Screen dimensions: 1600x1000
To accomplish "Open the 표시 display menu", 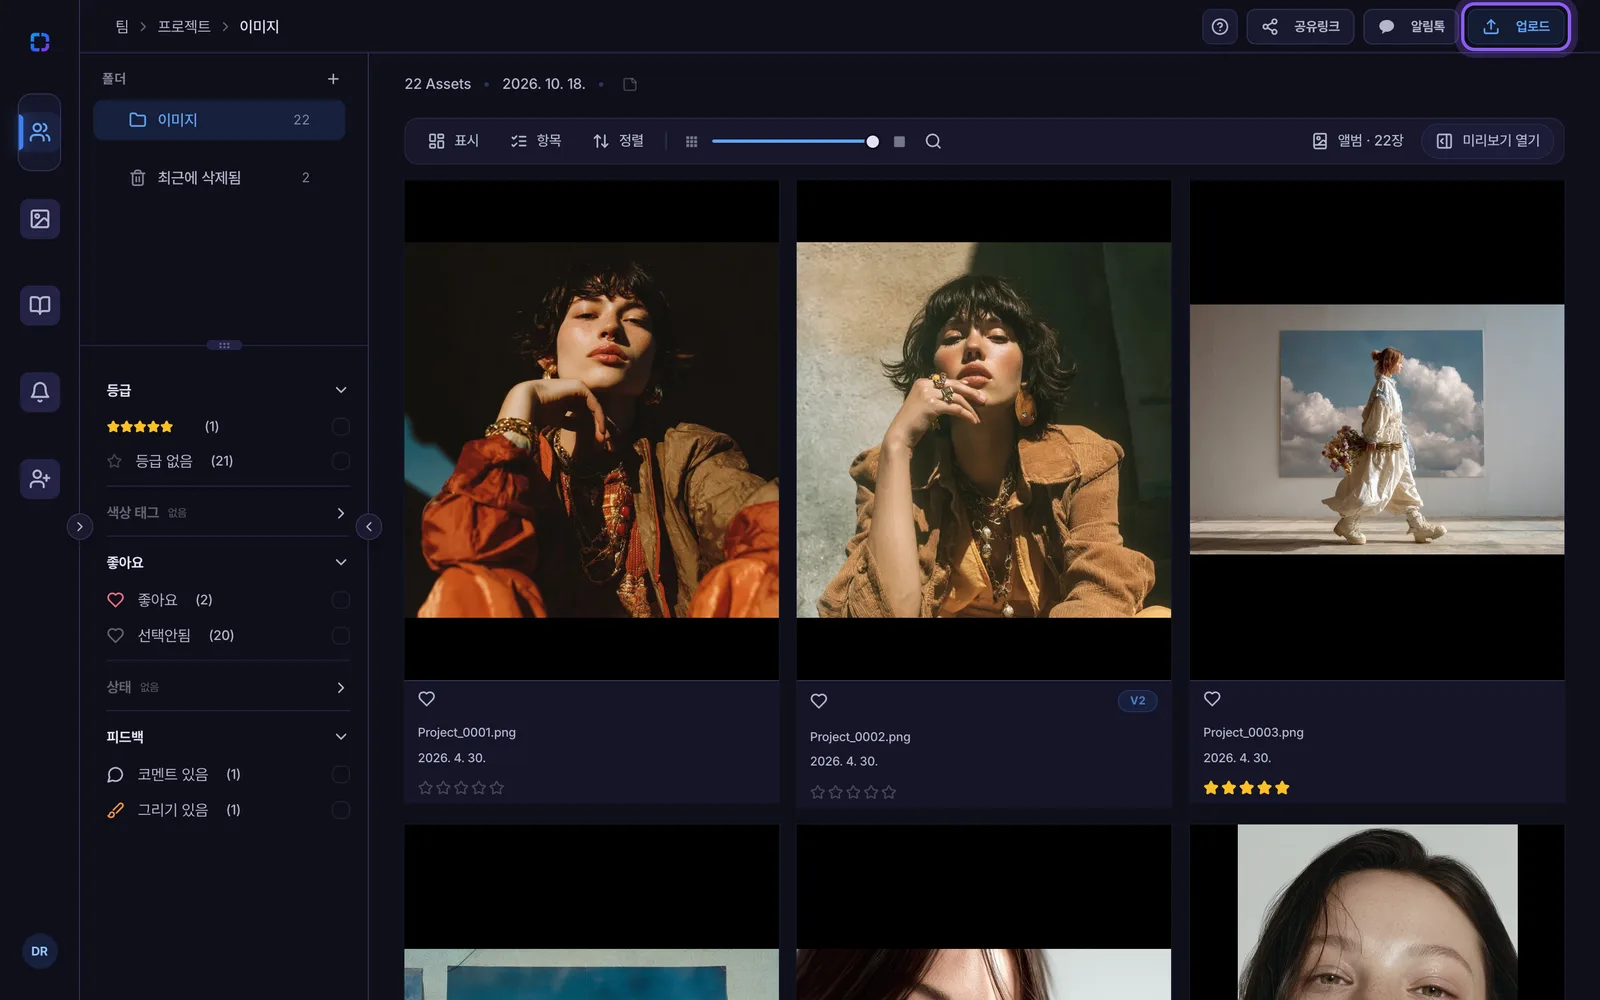I will tap(454, 141).
